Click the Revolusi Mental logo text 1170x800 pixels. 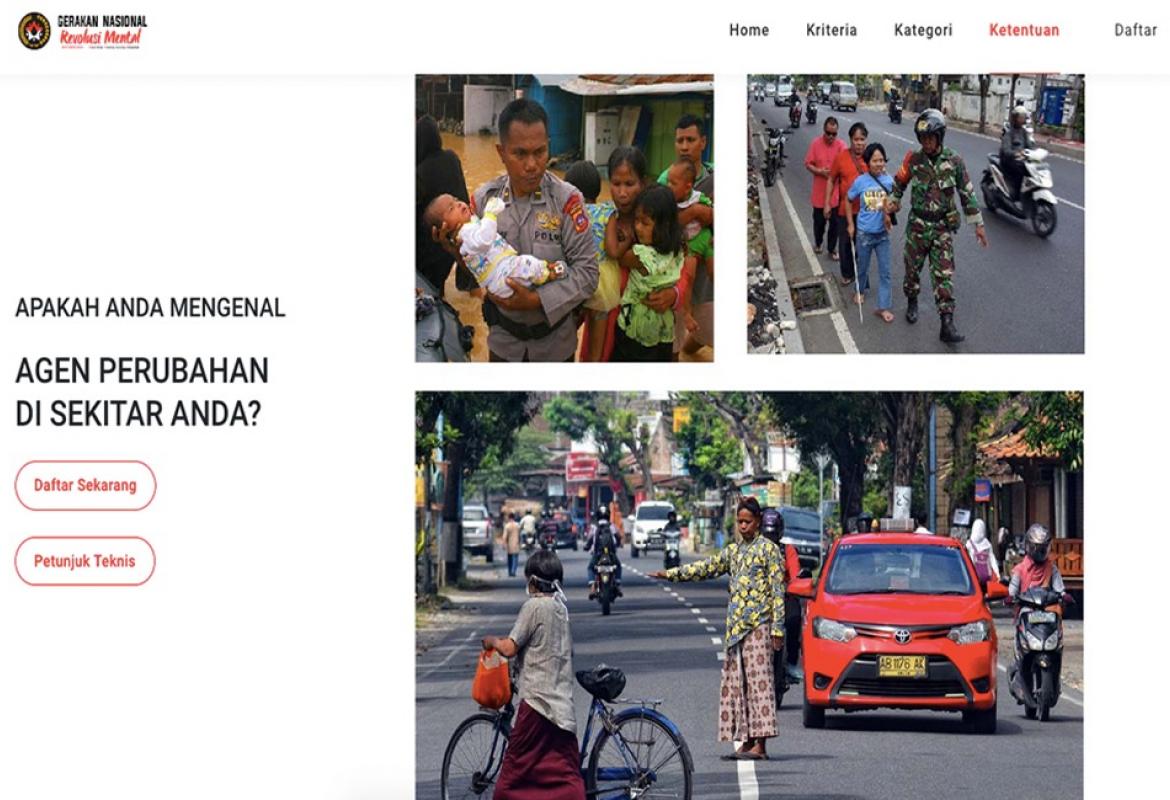click(102, 38)
